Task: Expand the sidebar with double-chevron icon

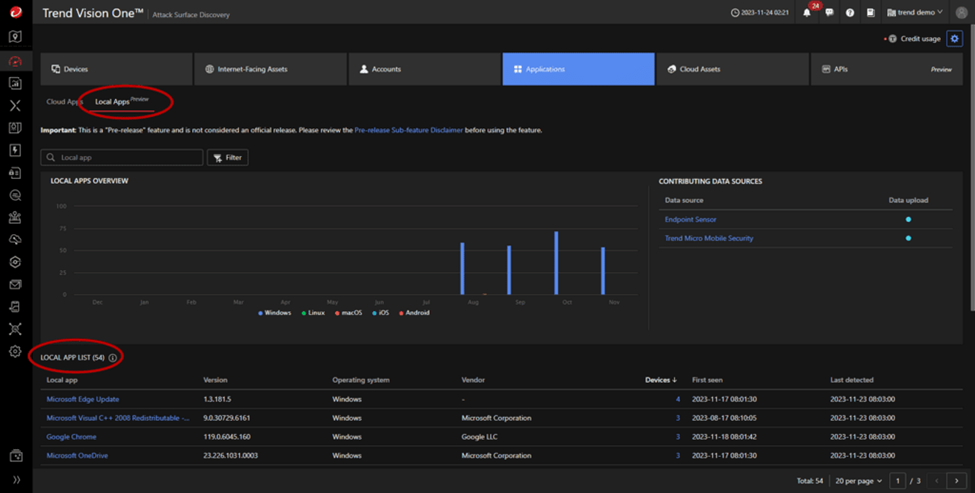Action: click(16, 479)
